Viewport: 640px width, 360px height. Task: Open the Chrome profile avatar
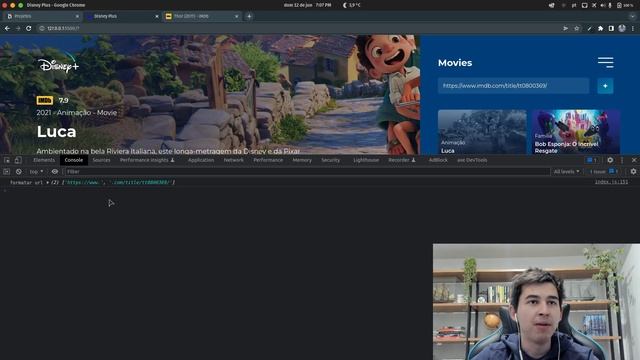[x=622, y=28]
